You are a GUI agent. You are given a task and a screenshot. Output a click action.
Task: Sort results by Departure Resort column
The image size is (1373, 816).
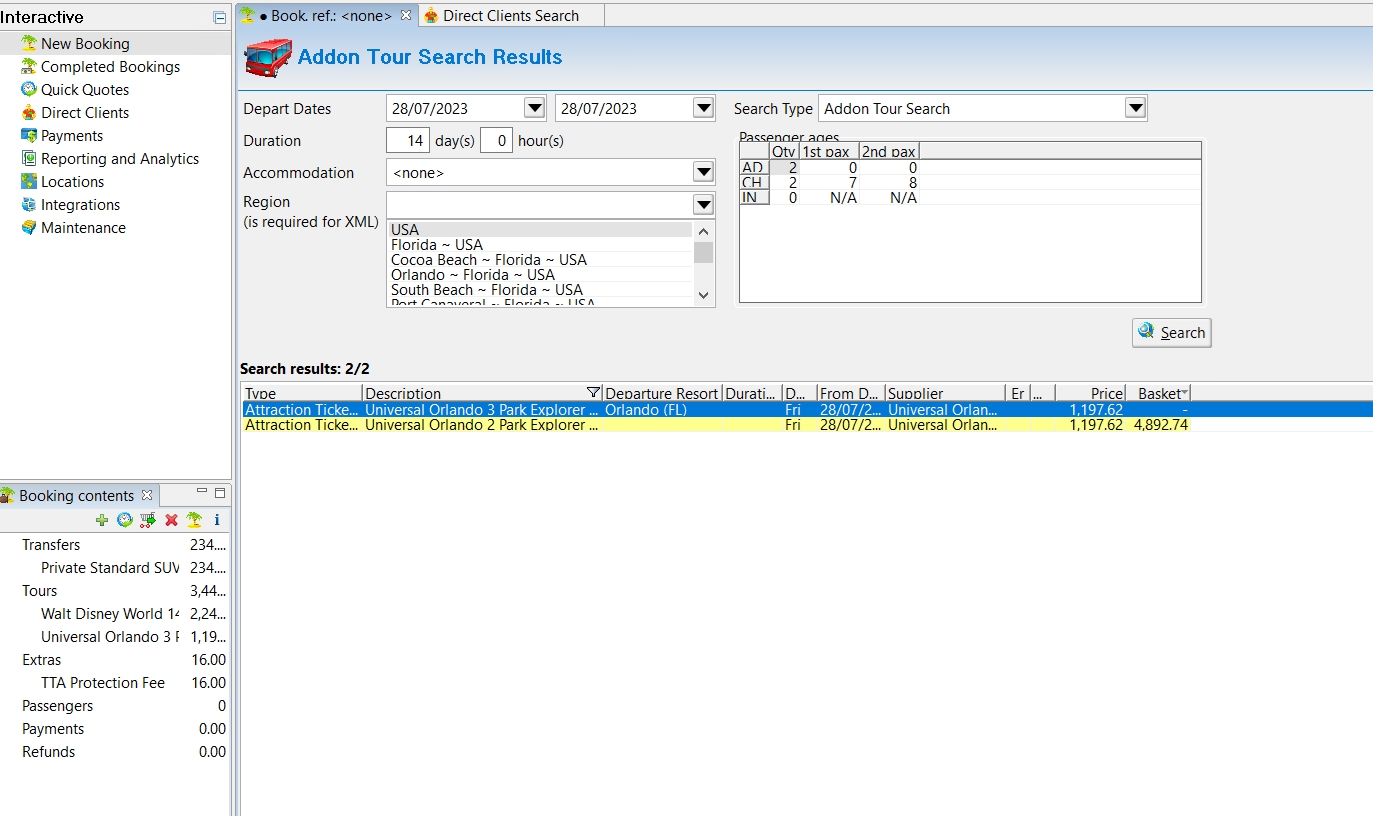click(662, 393)
